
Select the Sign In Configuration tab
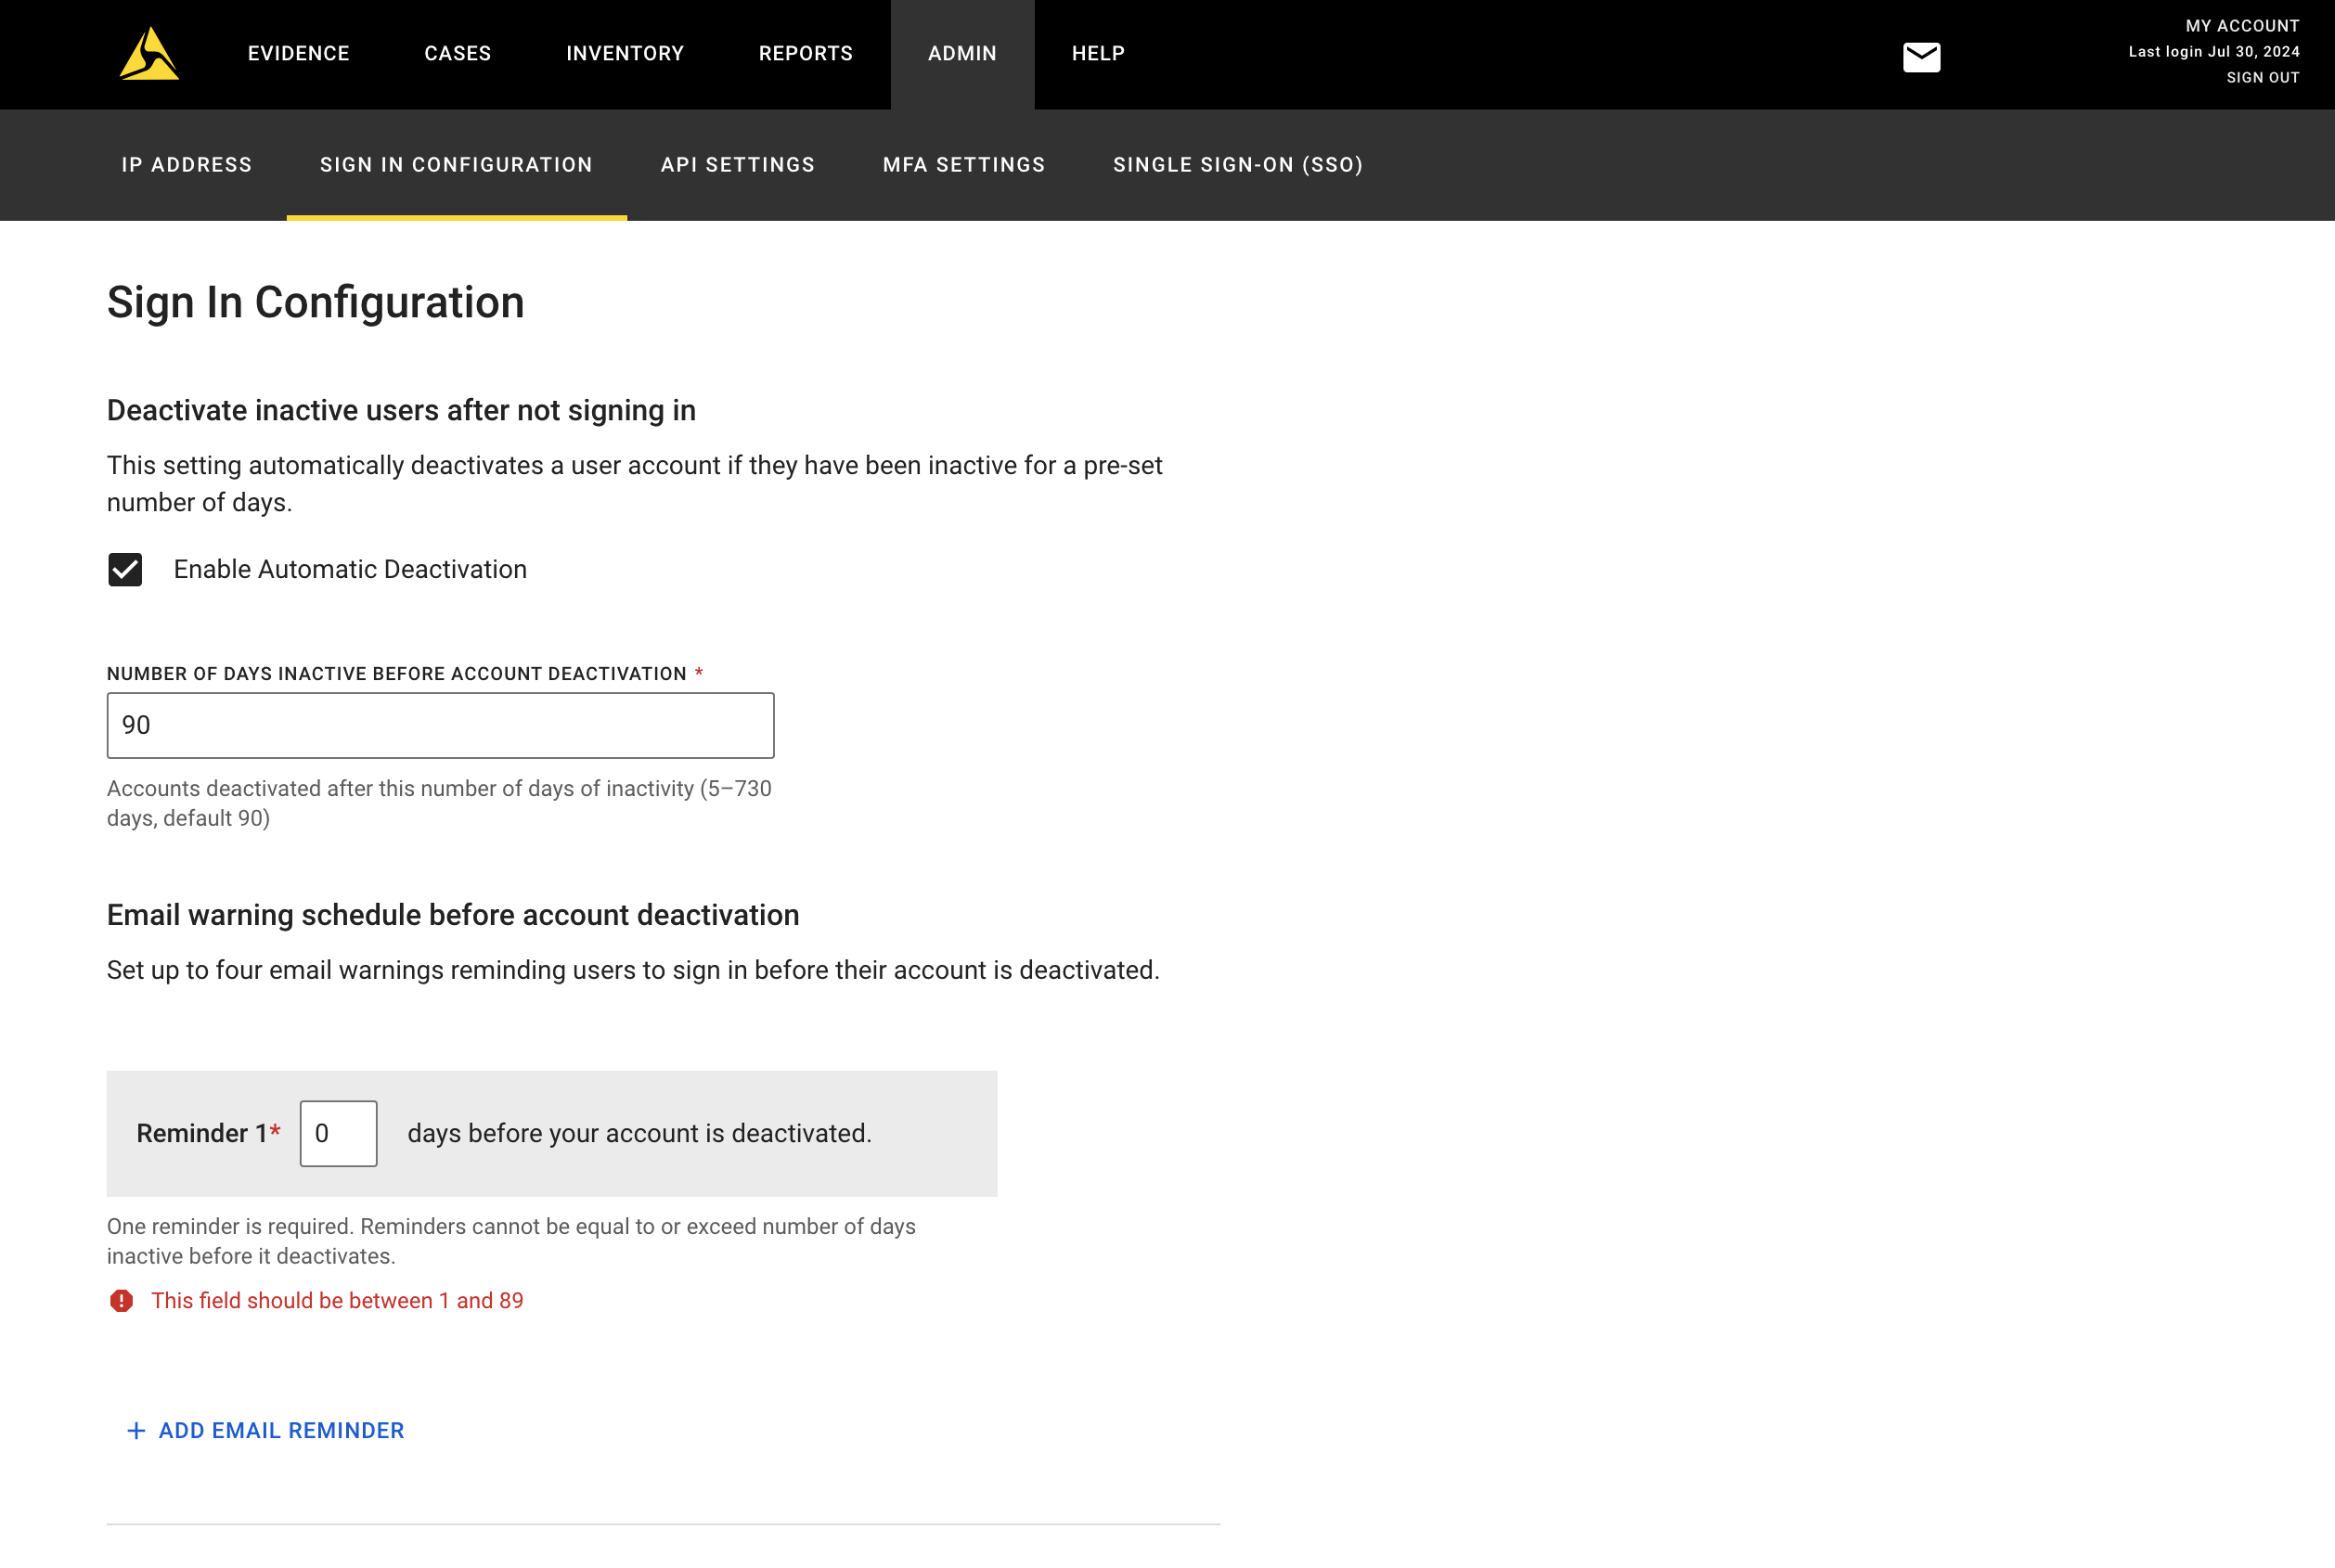tap(456, 165)
